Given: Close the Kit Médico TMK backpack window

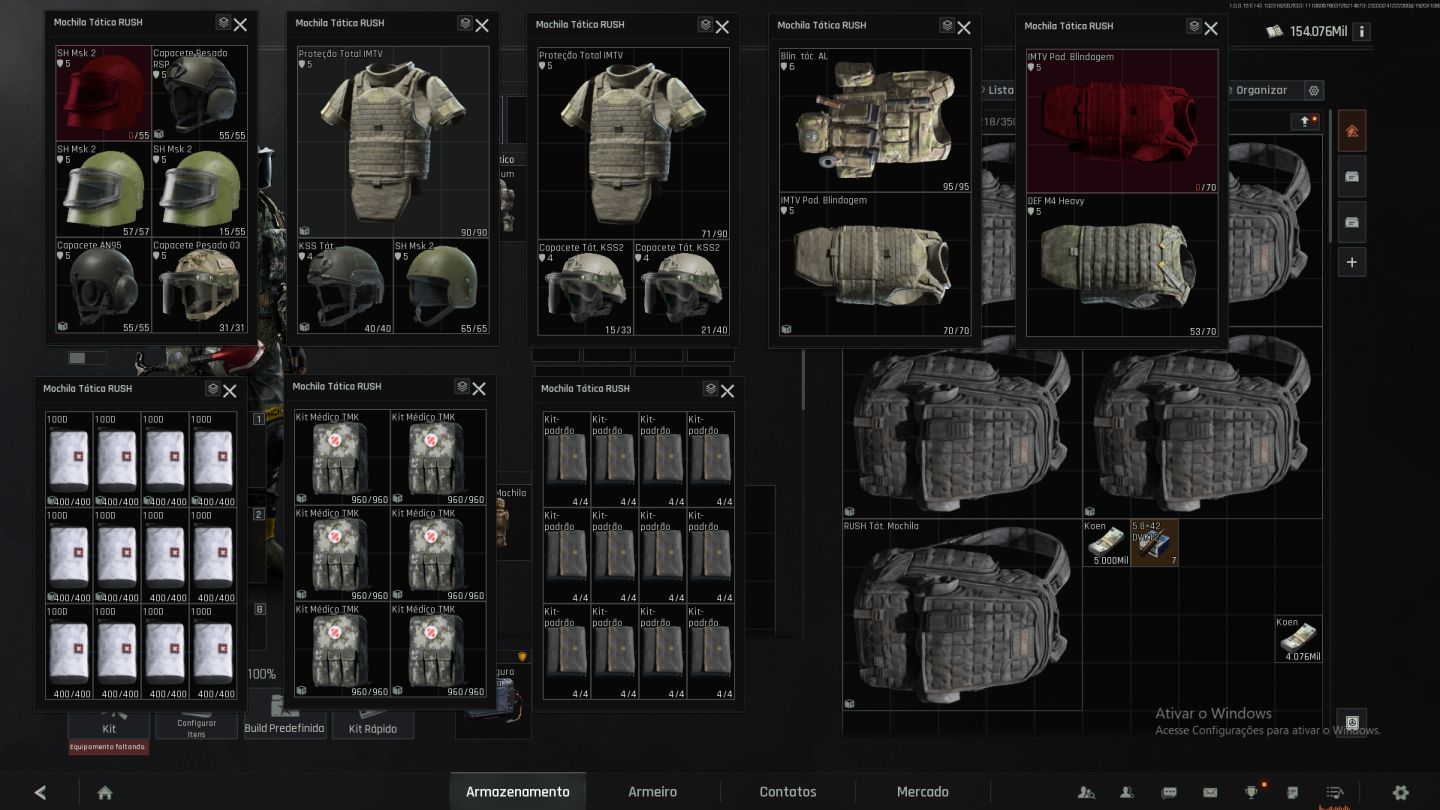Looking at the screenshot, I should click(x=479, y=388).
